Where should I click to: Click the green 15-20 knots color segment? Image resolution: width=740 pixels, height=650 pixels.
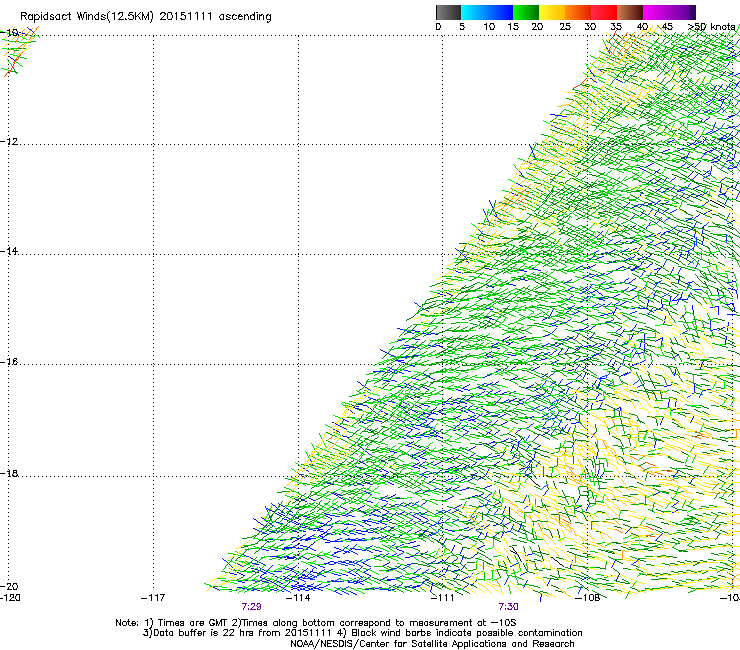pos(526,12)
